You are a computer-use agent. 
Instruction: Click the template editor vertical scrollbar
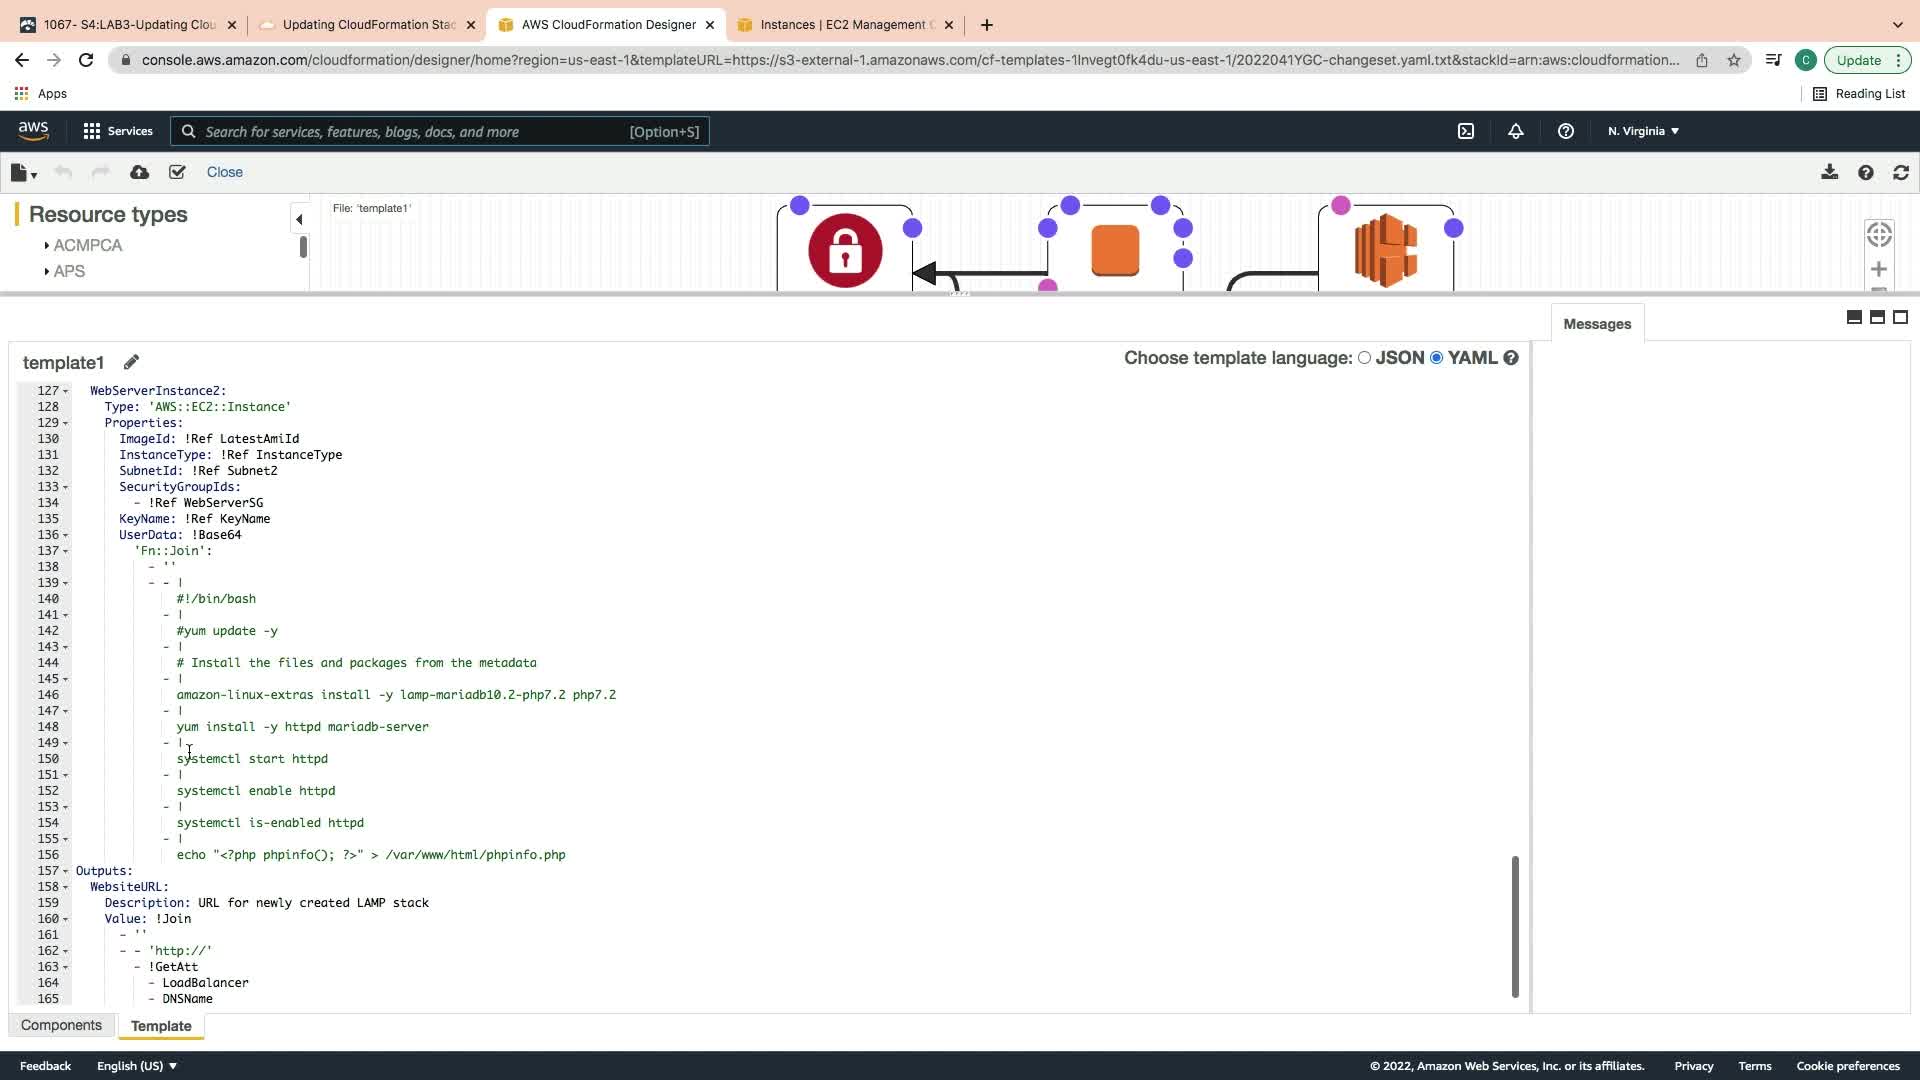pyautogui.click(x=1515, y=925)
